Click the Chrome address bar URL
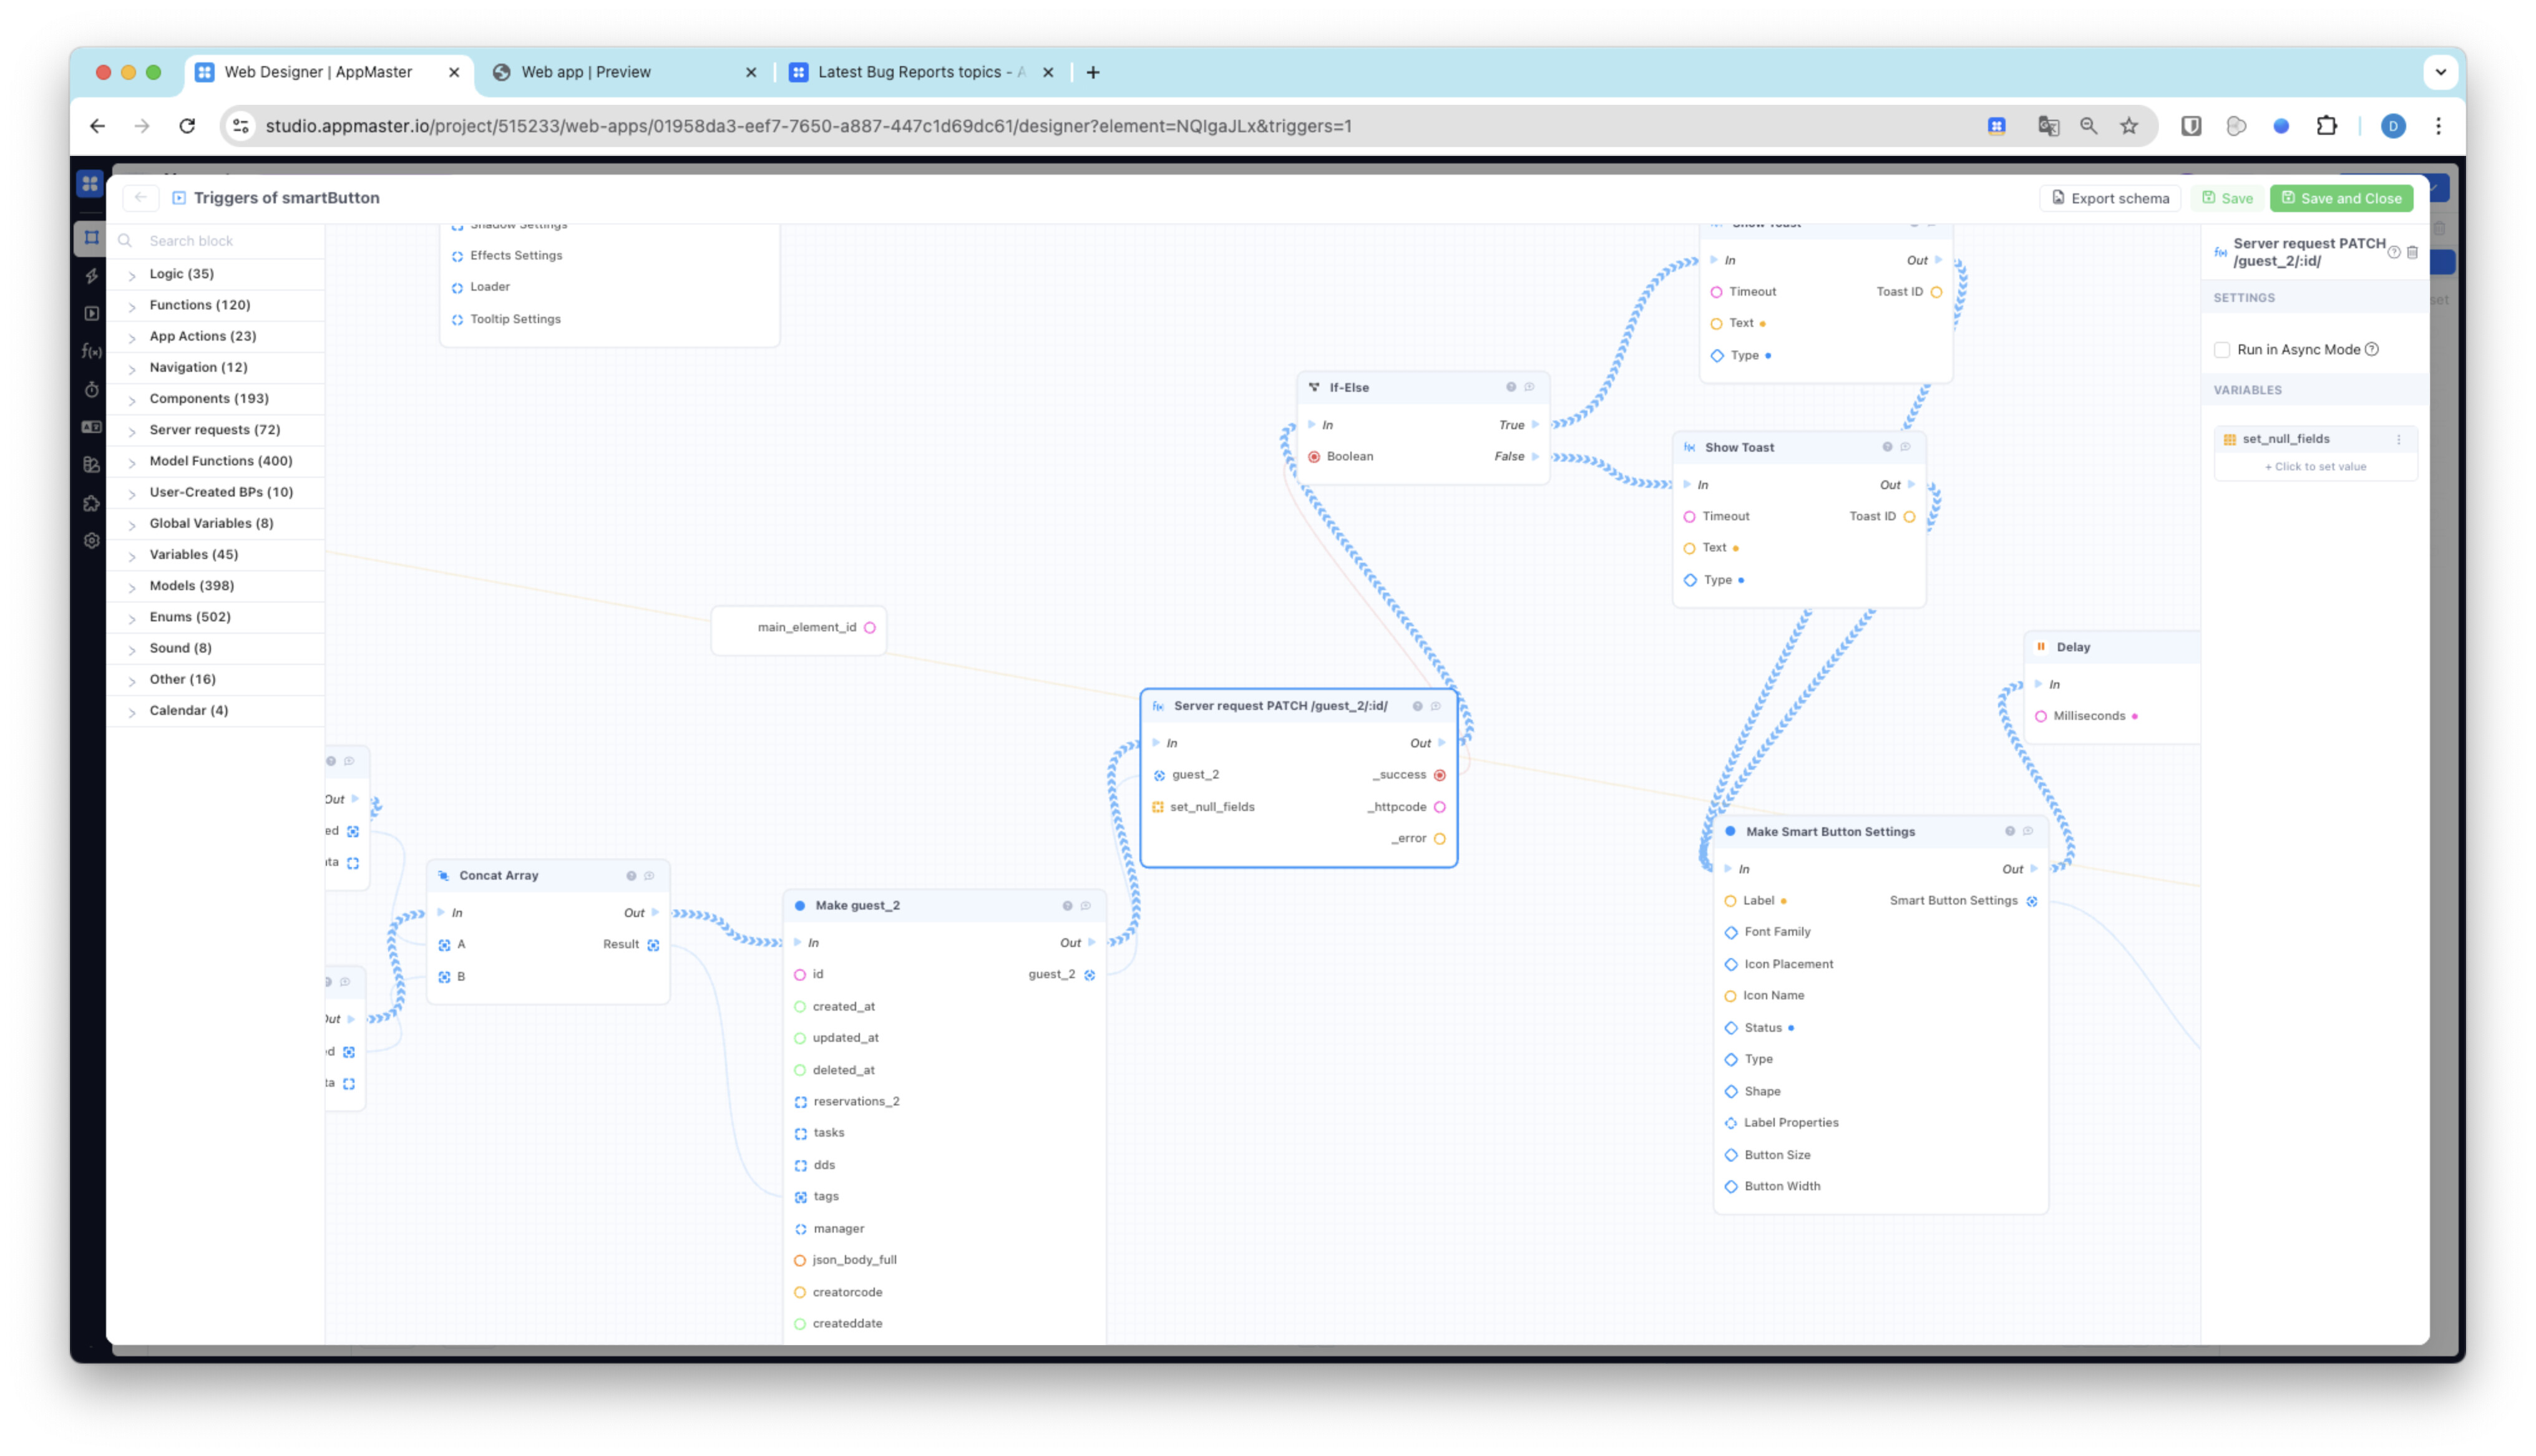The height and width of the screenshot is (1456, 2536). click(x=808, y=126)
